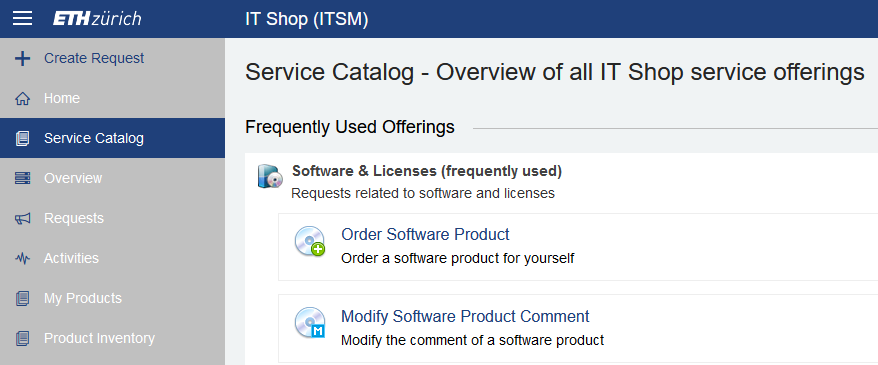
Task: Click the Product Inventory icon
Action: click(22, 338)
